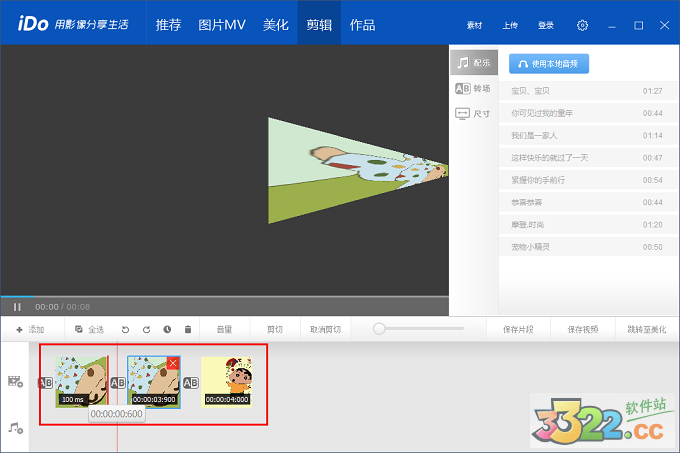This screenshot has width=680, height=453.
Task: Click 添加 to add media
Action: (x=30, y=329)
